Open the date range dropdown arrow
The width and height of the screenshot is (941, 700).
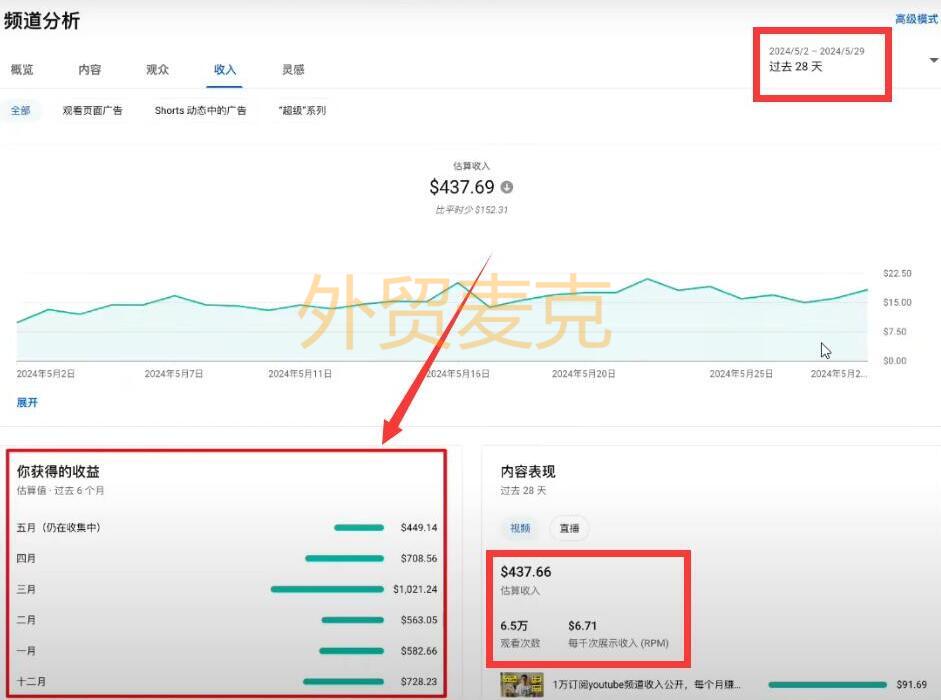(933, 60)
